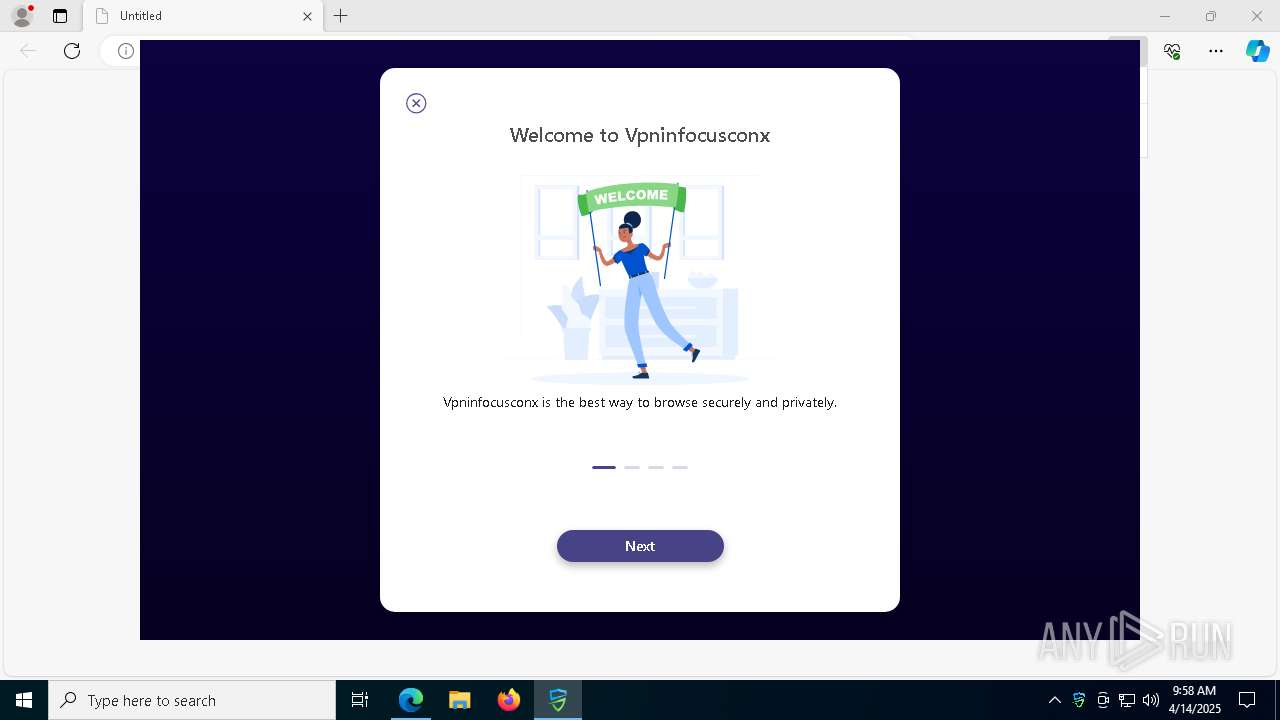This screenshot has height=720, width=1280.
Task: Switch to the VPN shield app on taskbar
Action: click(x=558, y=700)
